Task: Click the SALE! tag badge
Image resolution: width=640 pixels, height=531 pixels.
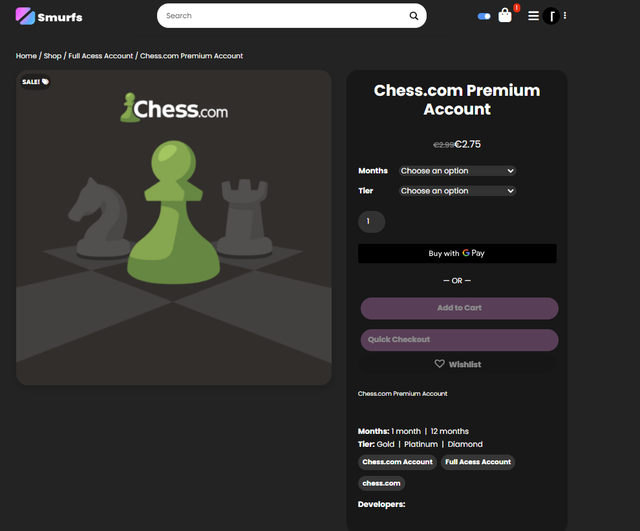Action: click(x=36, y=82)
